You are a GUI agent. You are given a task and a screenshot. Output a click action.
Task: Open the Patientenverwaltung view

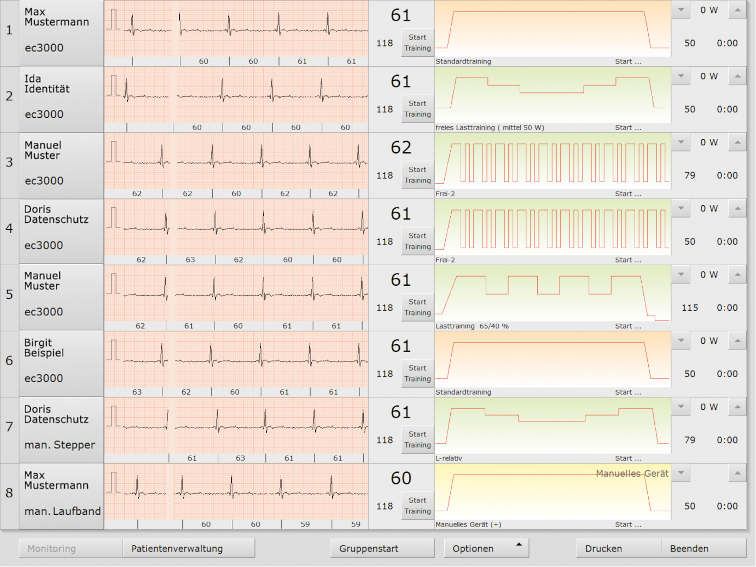click(x=178, y=548)
